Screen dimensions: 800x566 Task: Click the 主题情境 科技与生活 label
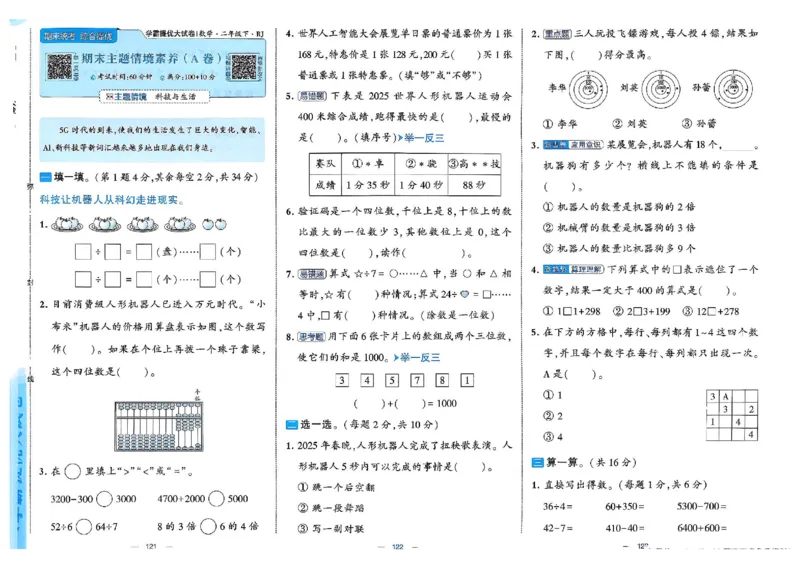154,96
